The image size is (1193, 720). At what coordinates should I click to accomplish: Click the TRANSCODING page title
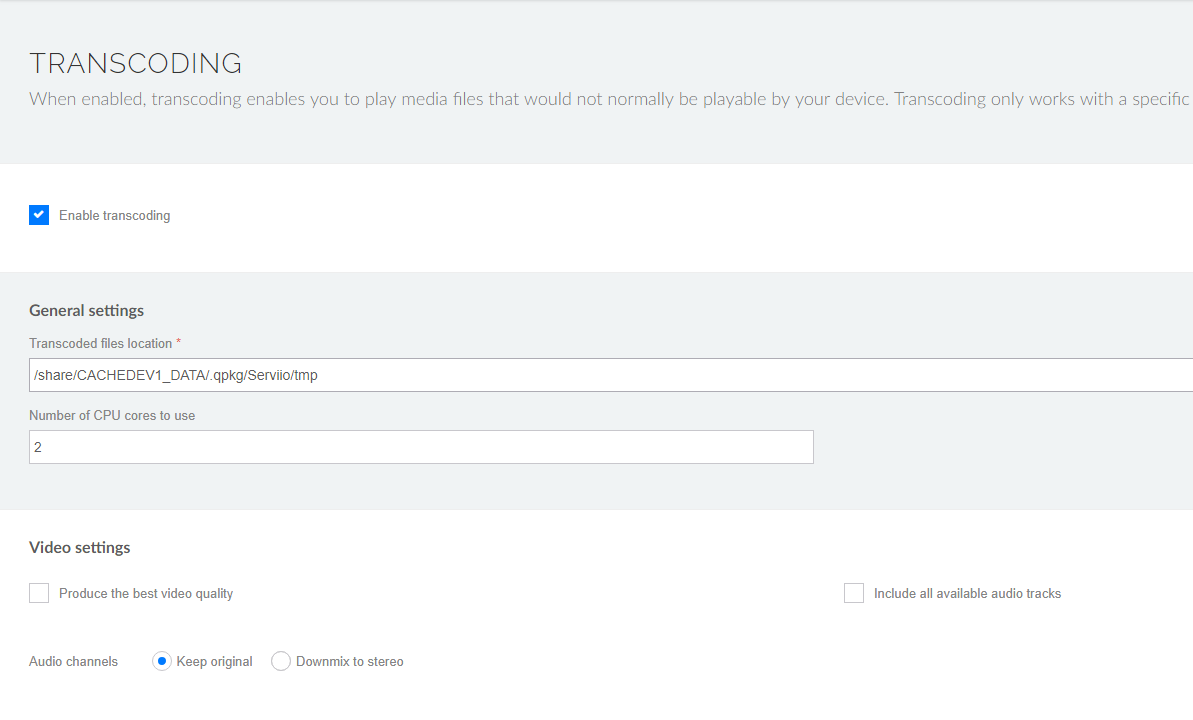[x=136, y=63]
